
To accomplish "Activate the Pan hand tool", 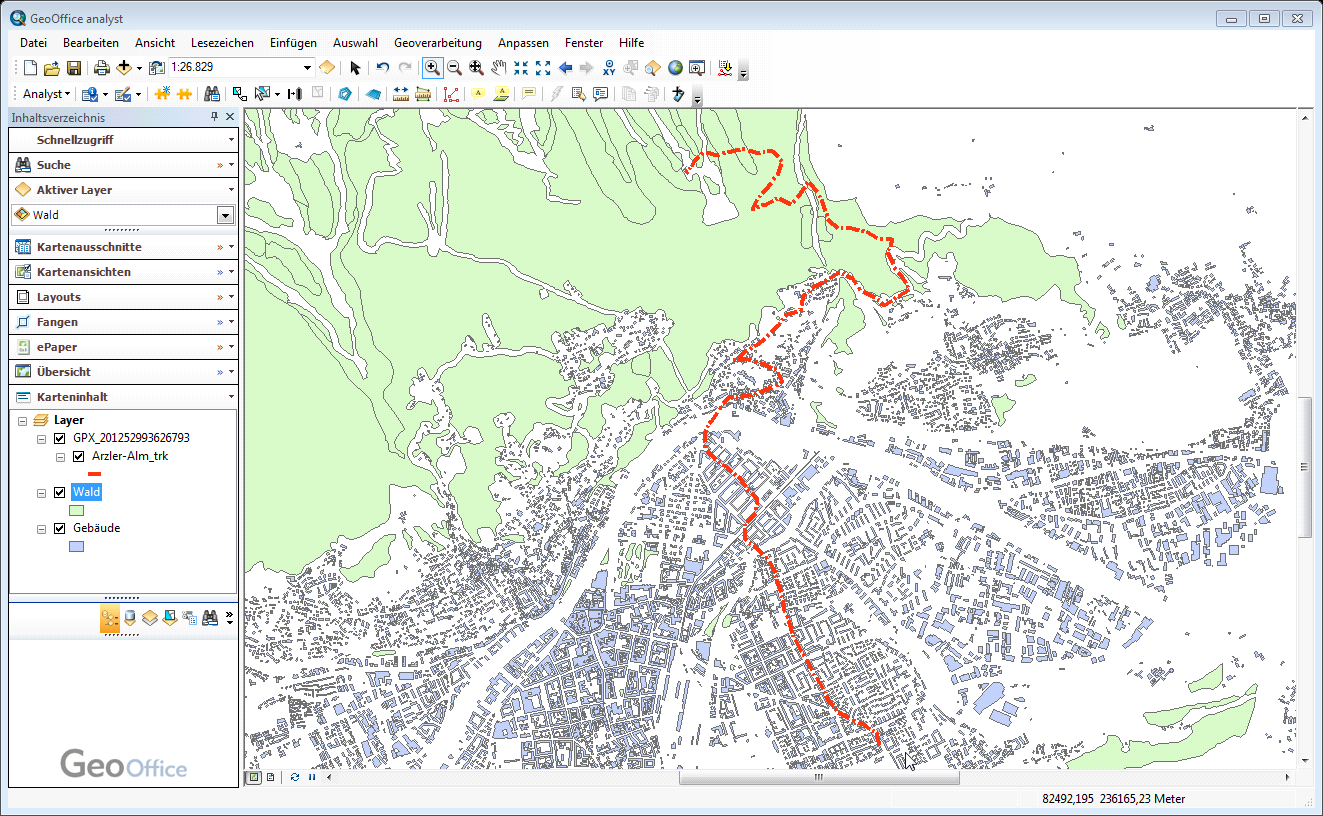I will (x=498, y=68).
